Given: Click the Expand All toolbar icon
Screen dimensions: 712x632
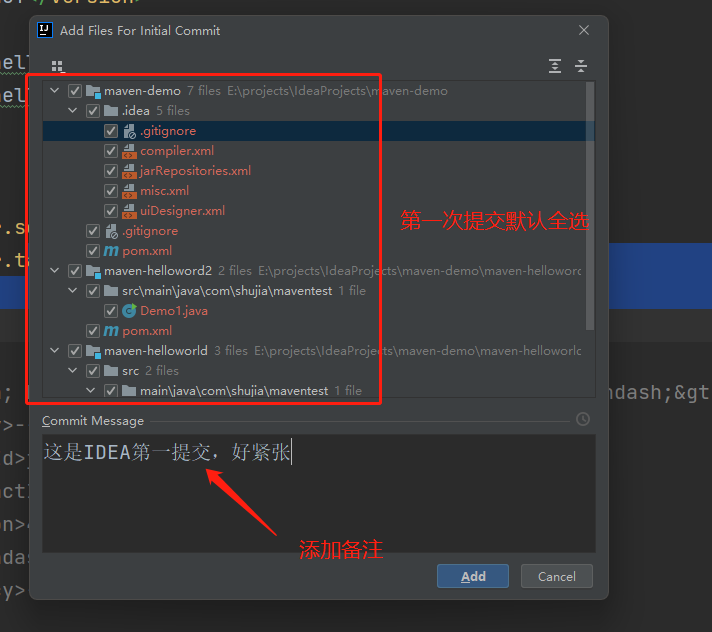Looking at the screenshot, I should coord(554,66).
